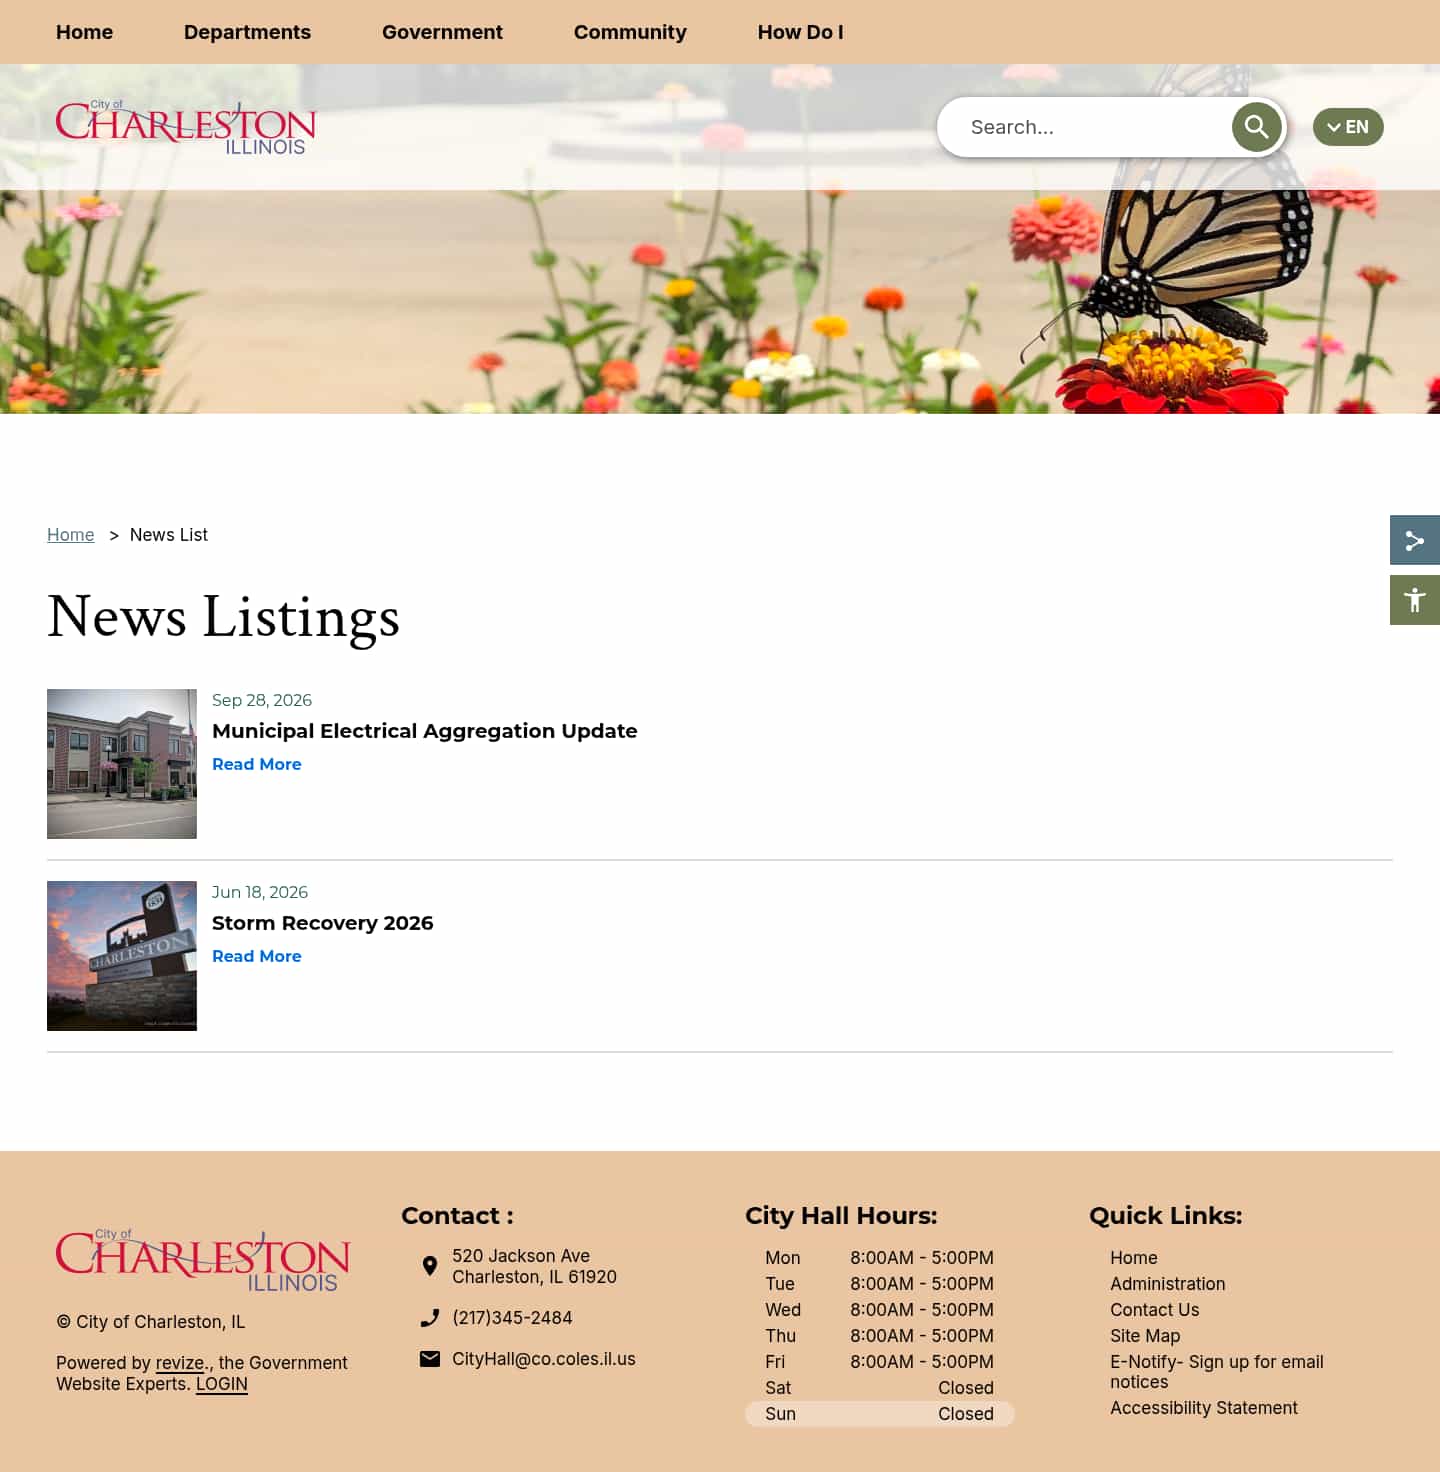Open the Home quick link in footer
The image size is (1440, 1472).
coord(1134,1258)
